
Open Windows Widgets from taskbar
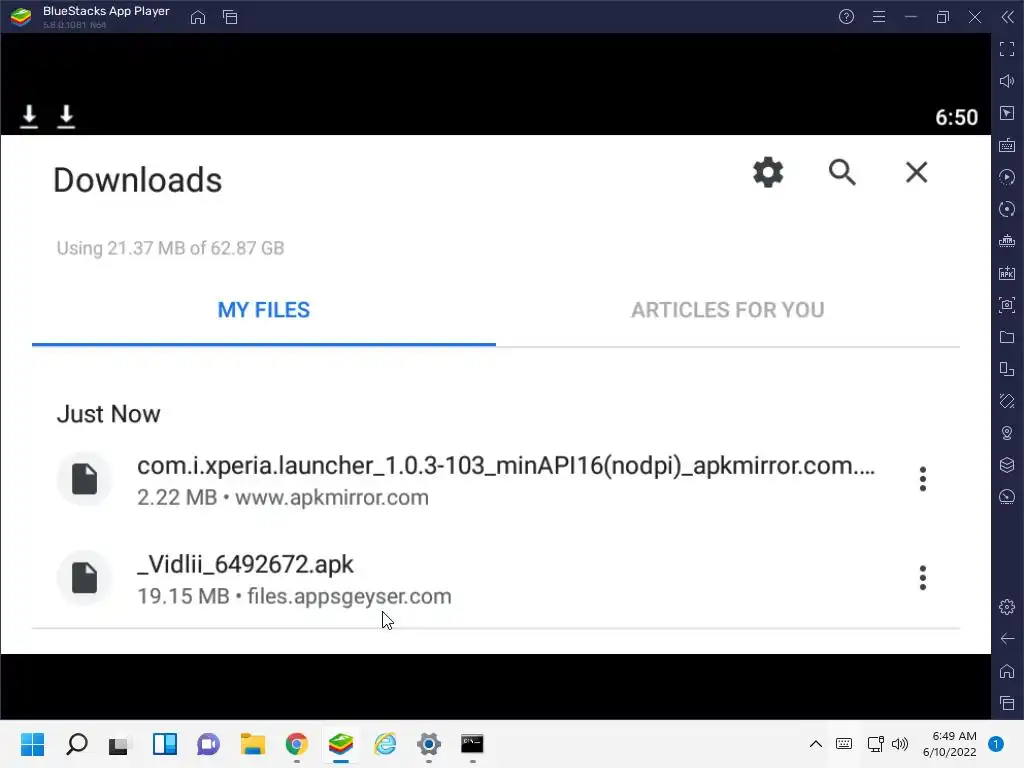point(165,744)
